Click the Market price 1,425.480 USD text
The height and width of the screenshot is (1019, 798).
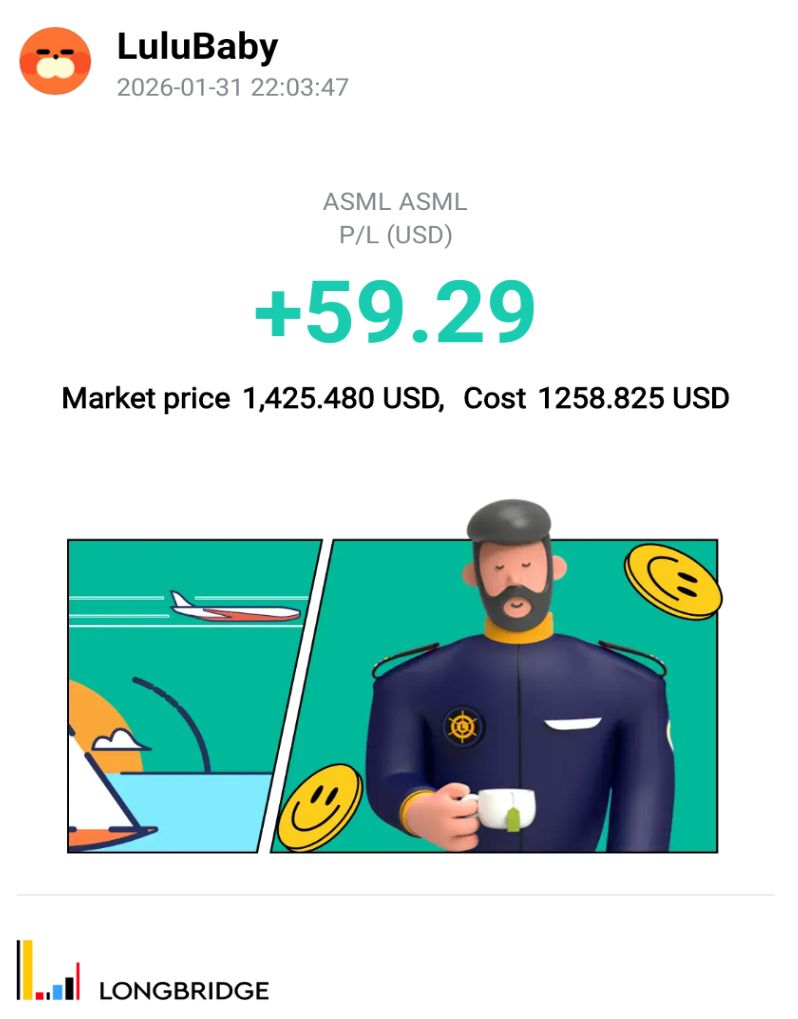[252, 399]
